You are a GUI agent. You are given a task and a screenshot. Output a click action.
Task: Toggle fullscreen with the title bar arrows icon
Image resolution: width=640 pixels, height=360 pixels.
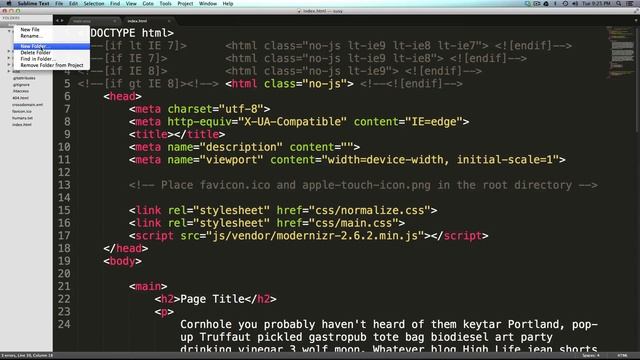coord(635,11)
